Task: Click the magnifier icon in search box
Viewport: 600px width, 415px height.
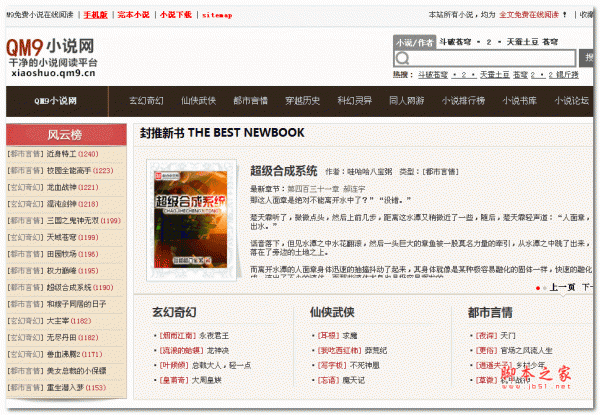Action: click(x=402, y=59)
